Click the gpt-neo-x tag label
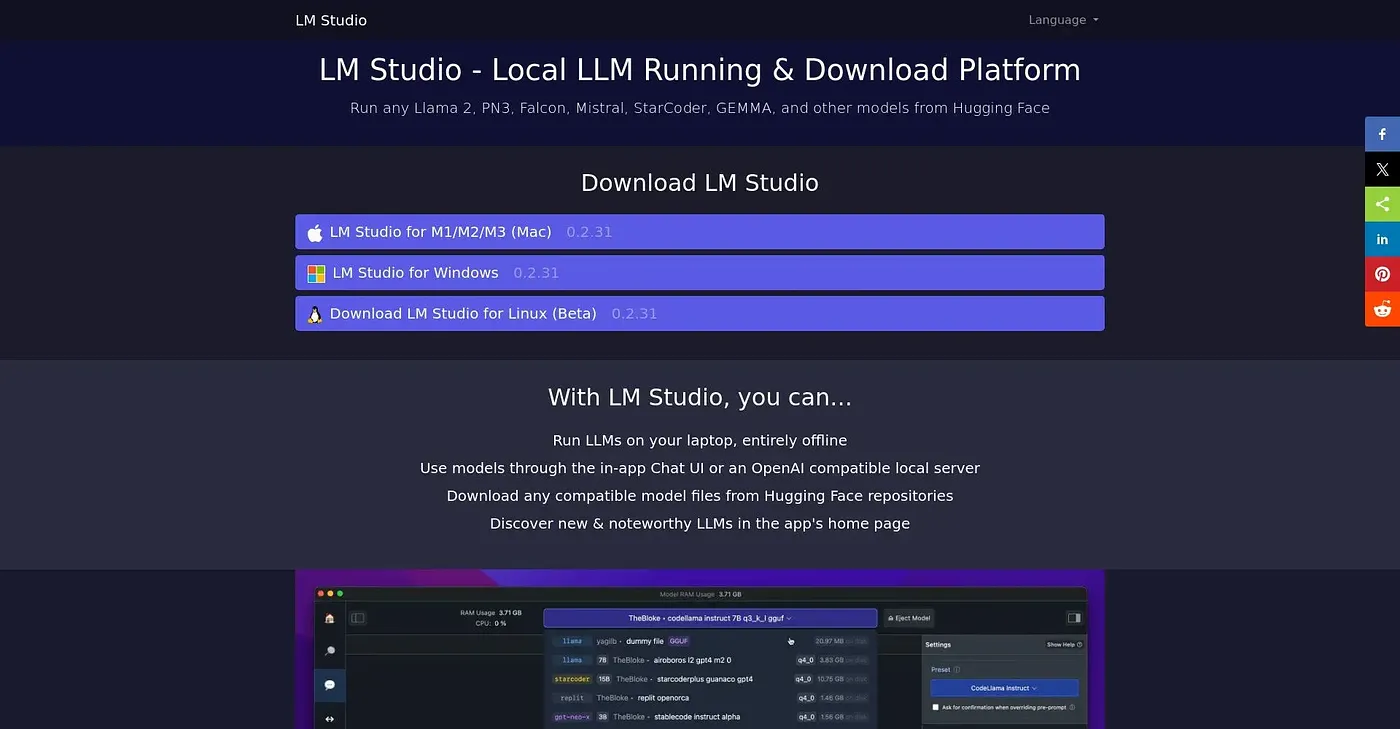 pos(571,717)
